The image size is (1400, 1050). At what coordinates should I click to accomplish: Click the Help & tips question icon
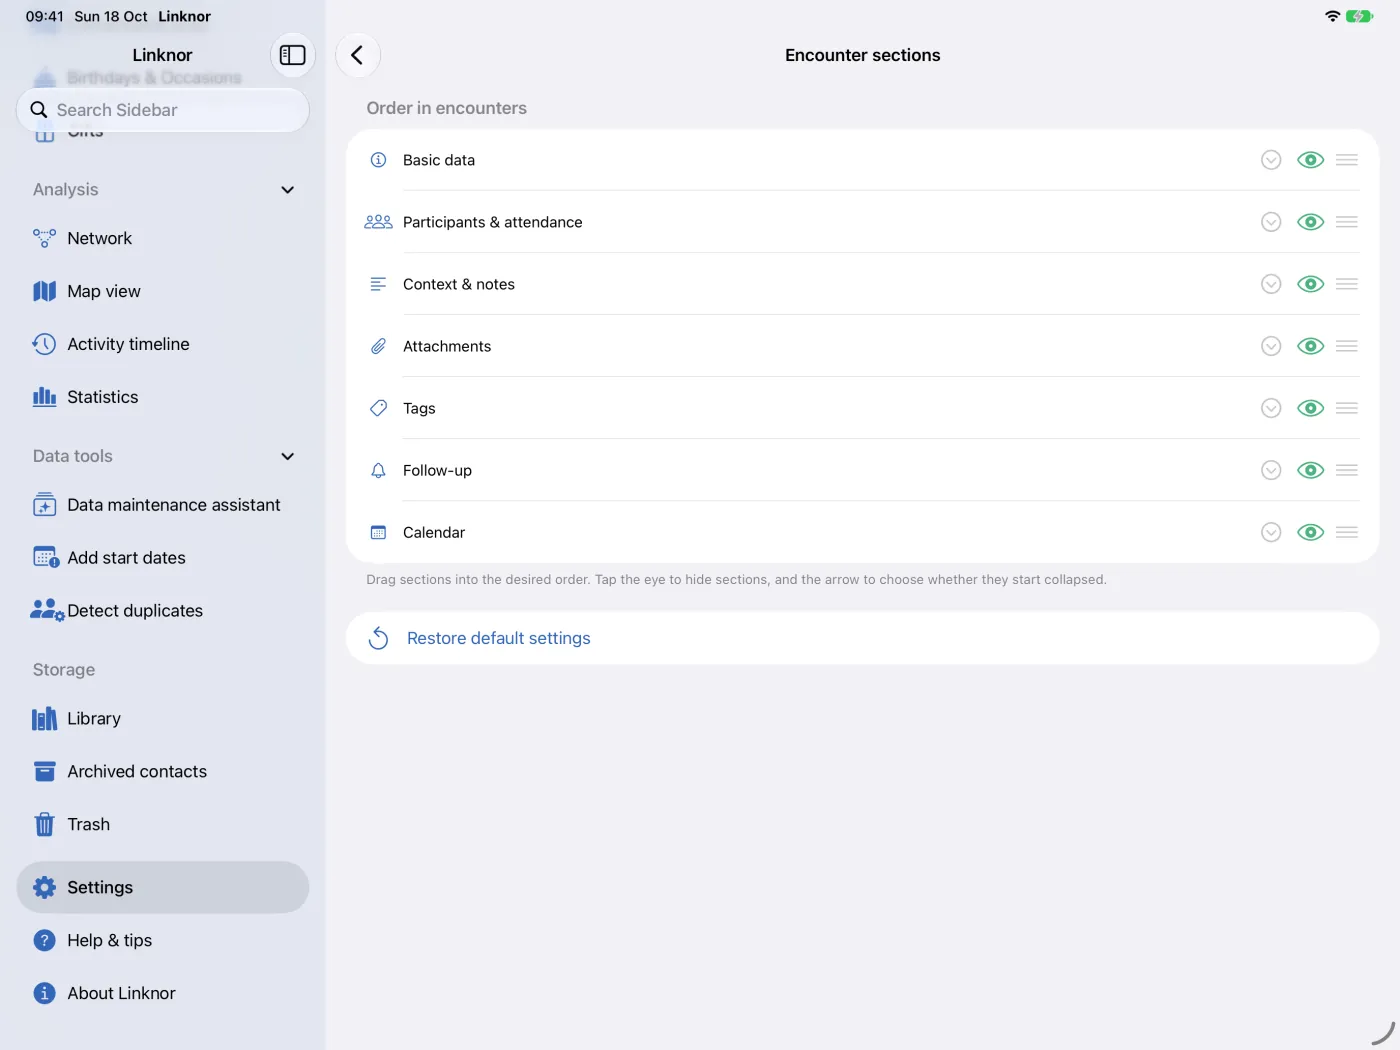(x=44, y=940)
